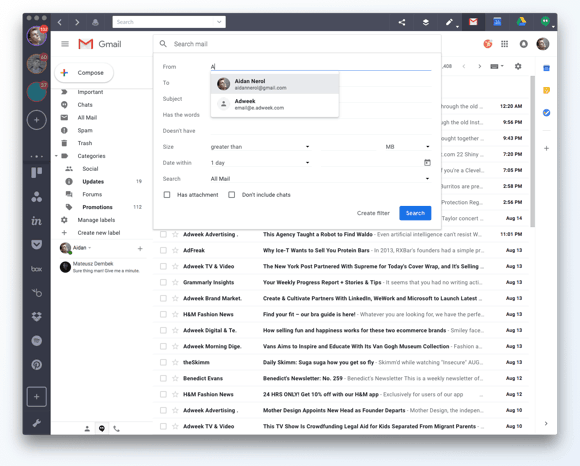The image size is (580, 466).
Task: Star the Adweek Morning Digest email
Action: point(175,346)
